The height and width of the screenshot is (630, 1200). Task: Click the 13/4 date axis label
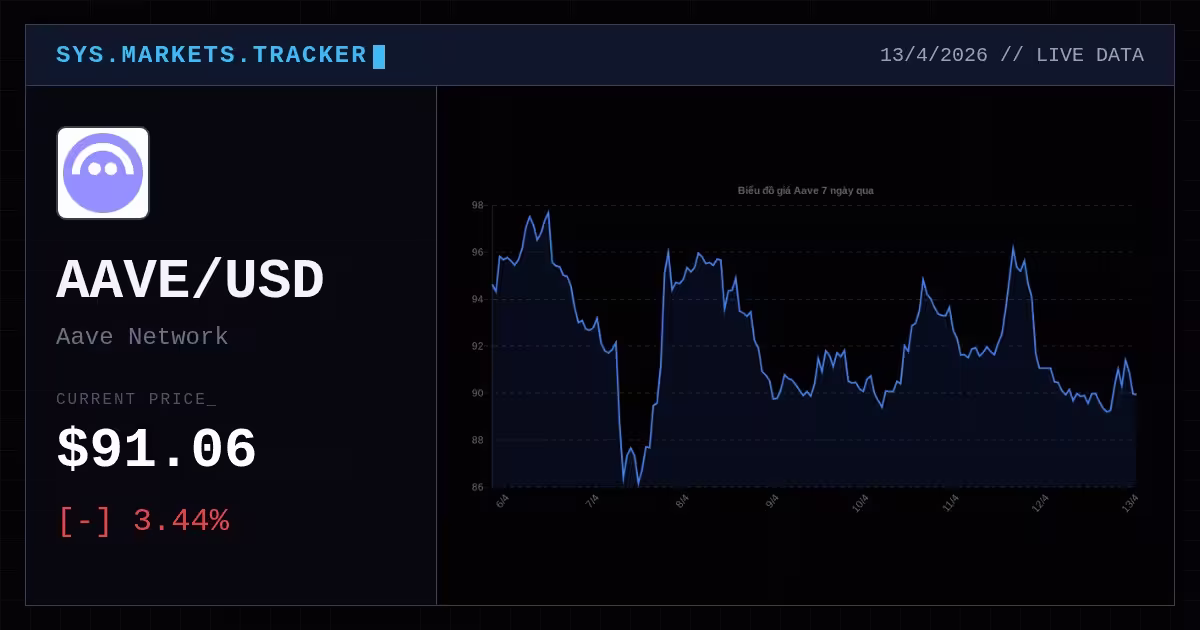tap(1130, 502)
